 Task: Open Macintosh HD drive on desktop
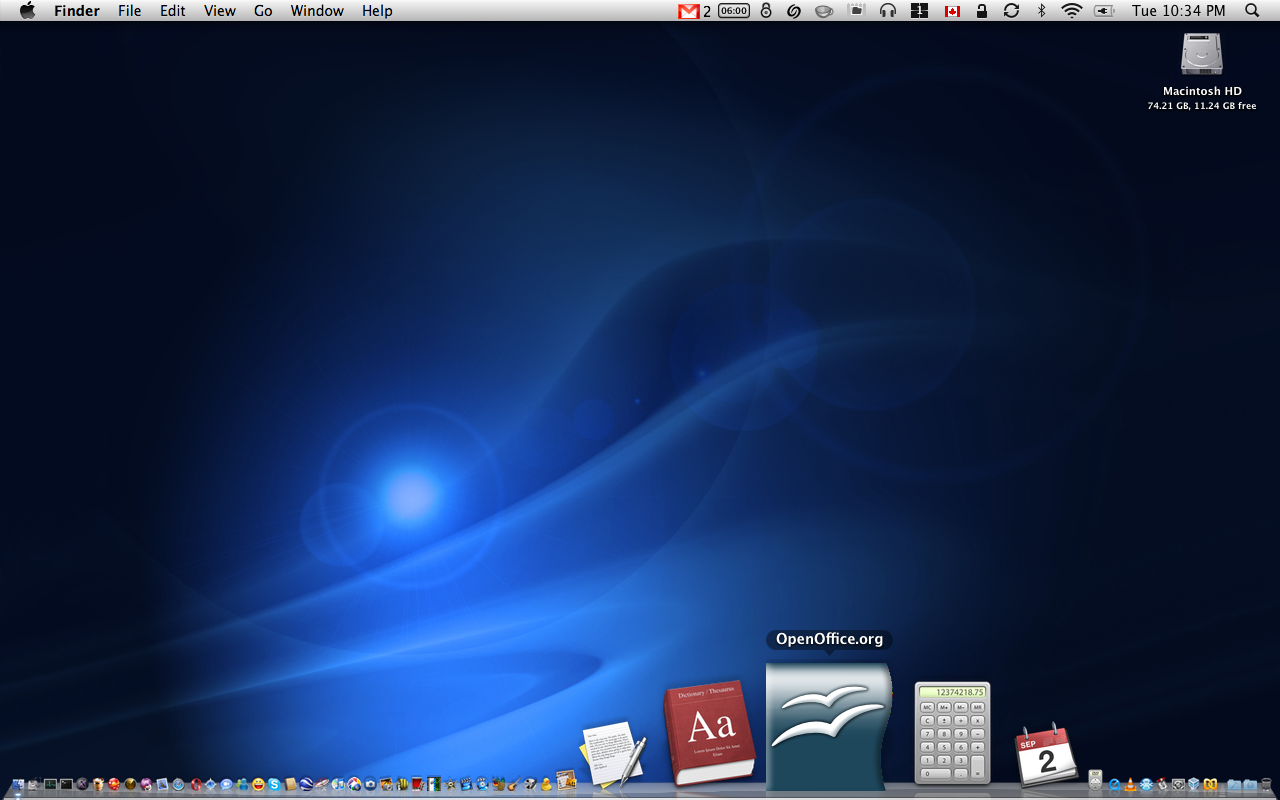(x=1201, y=54)
